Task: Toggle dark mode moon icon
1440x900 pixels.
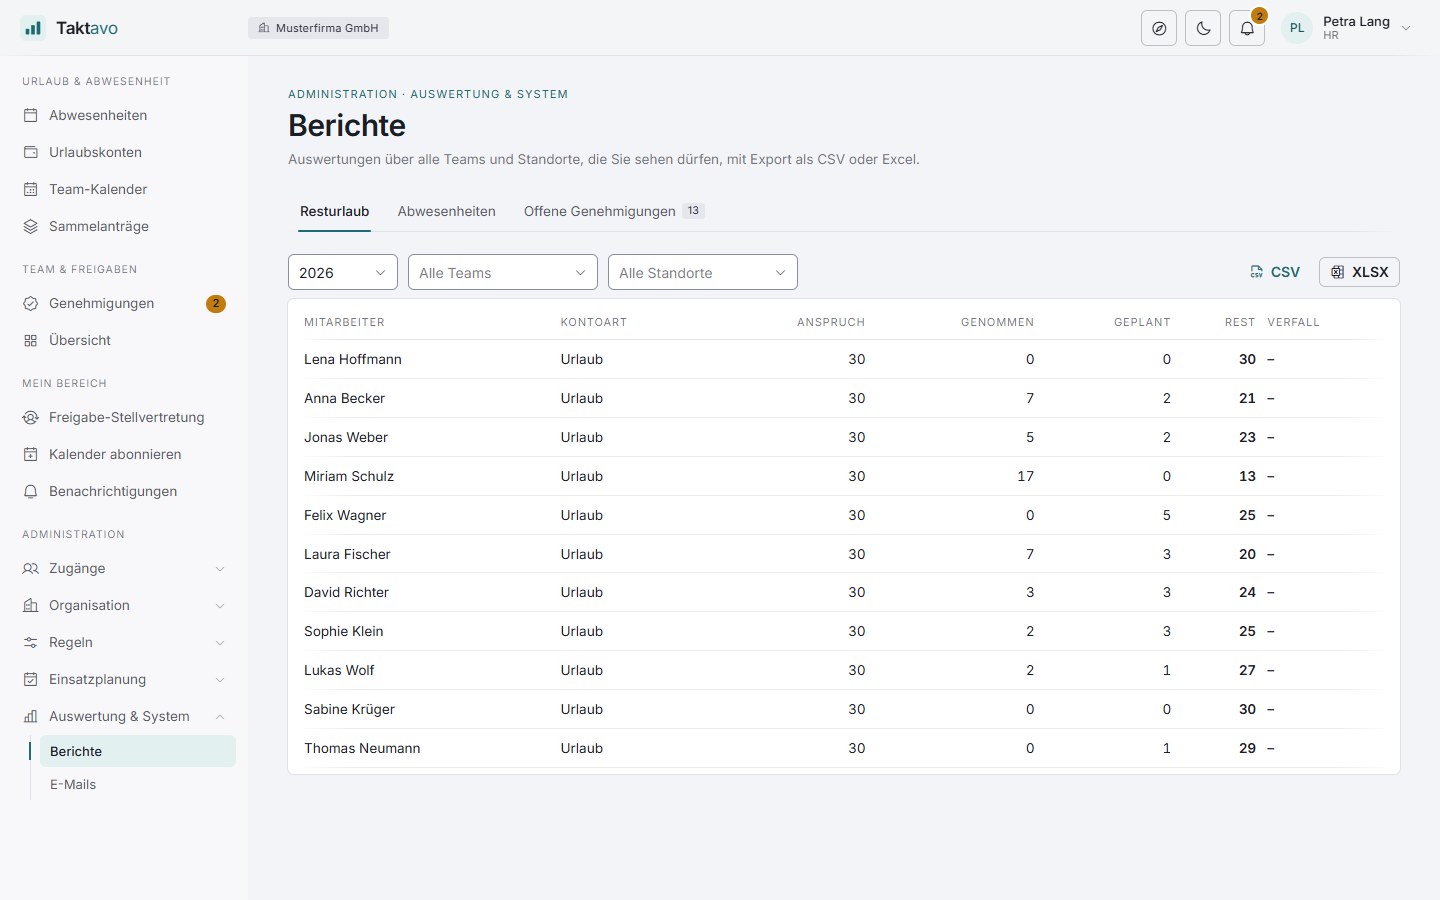Action: click(1203, 28)
